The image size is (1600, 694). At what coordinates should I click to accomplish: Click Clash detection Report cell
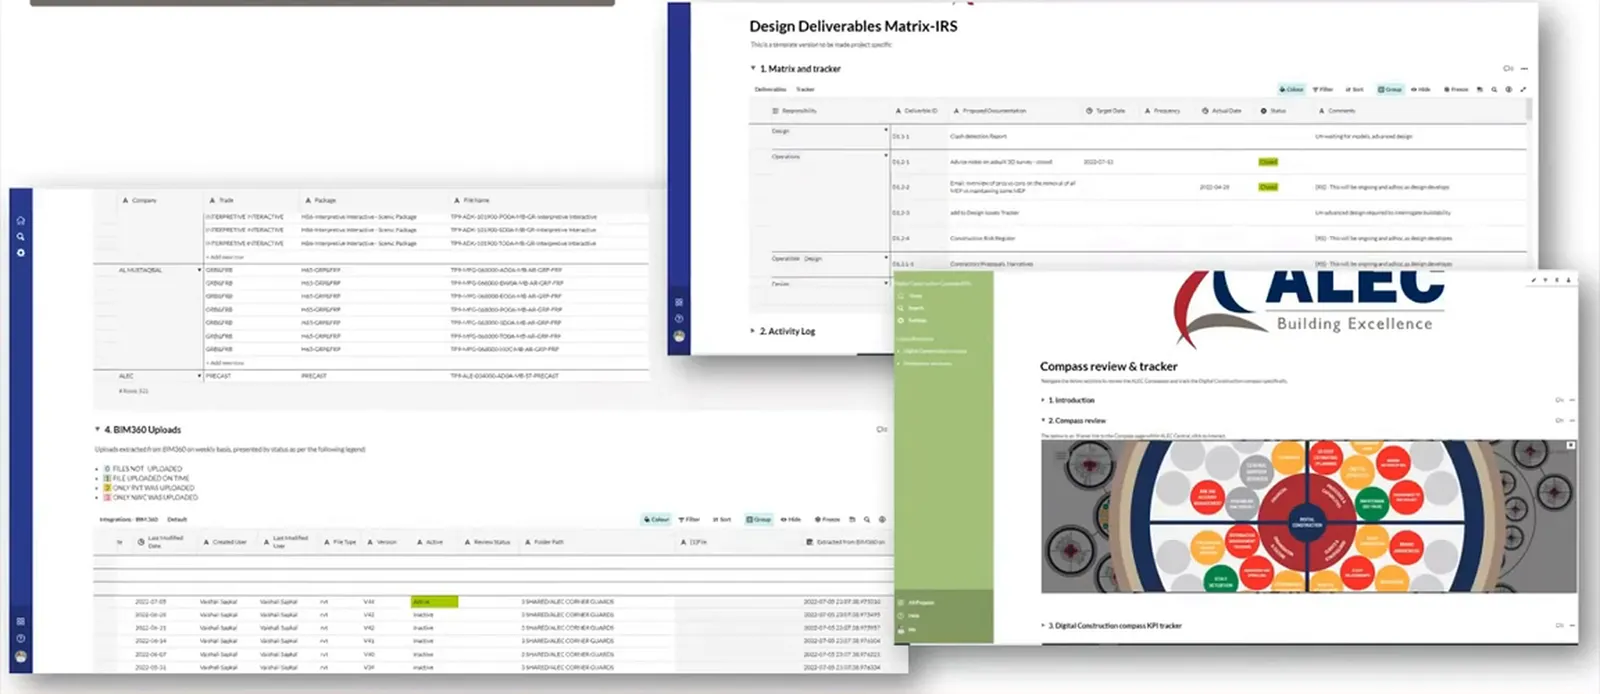(x=978, y=136)
